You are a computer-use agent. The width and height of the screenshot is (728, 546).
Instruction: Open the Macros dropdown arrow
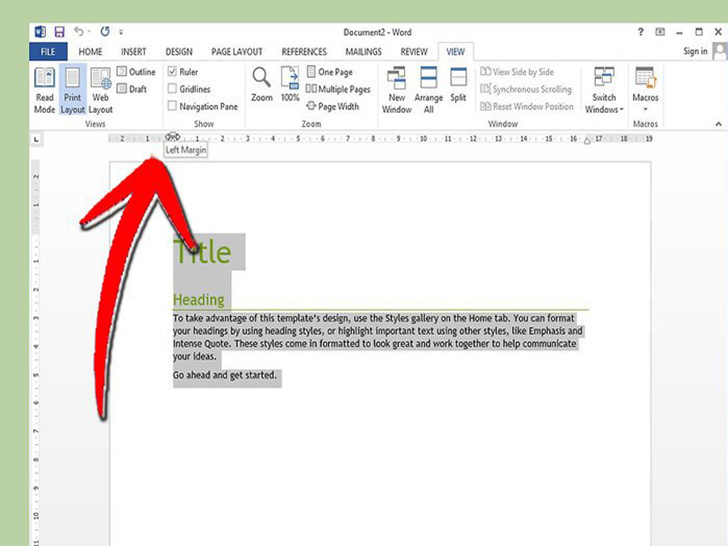645,110
